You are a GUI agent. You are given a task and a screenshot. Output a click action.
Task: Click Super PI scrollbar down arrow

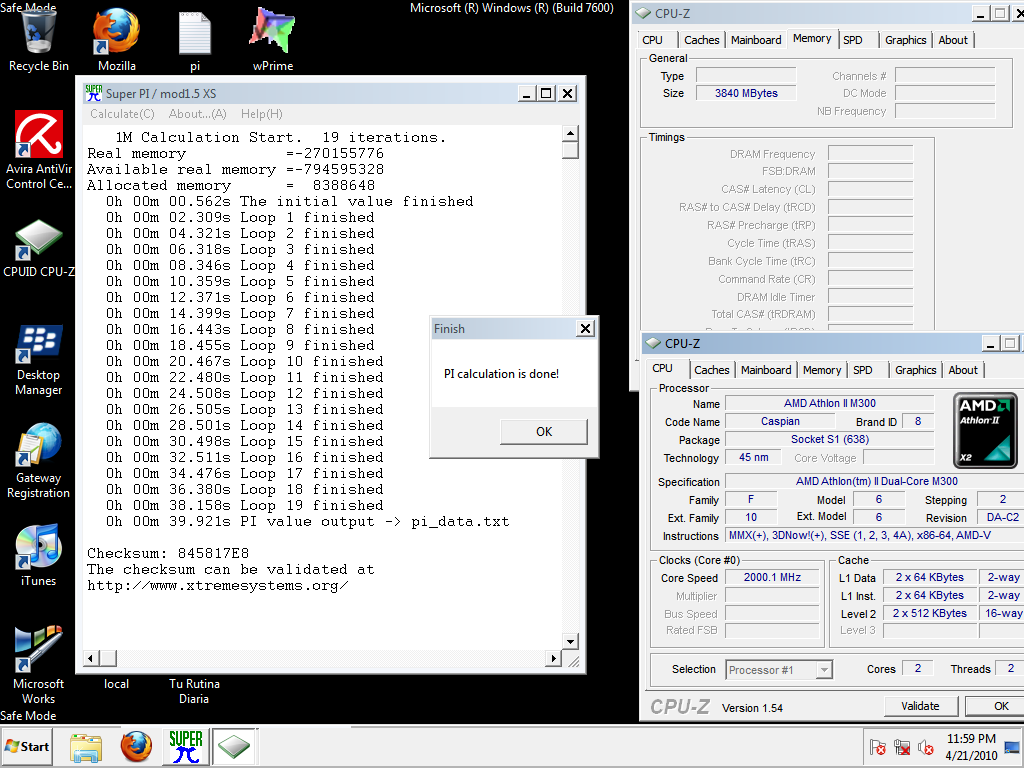[570, 641]
